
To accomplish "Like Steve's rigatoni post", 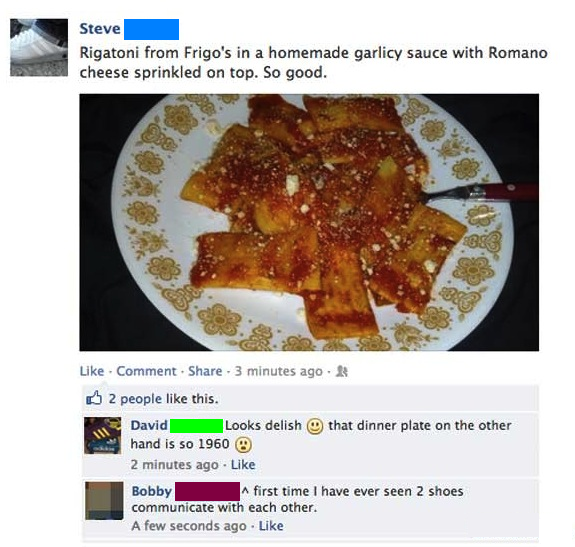I will (x=92, y=371).
